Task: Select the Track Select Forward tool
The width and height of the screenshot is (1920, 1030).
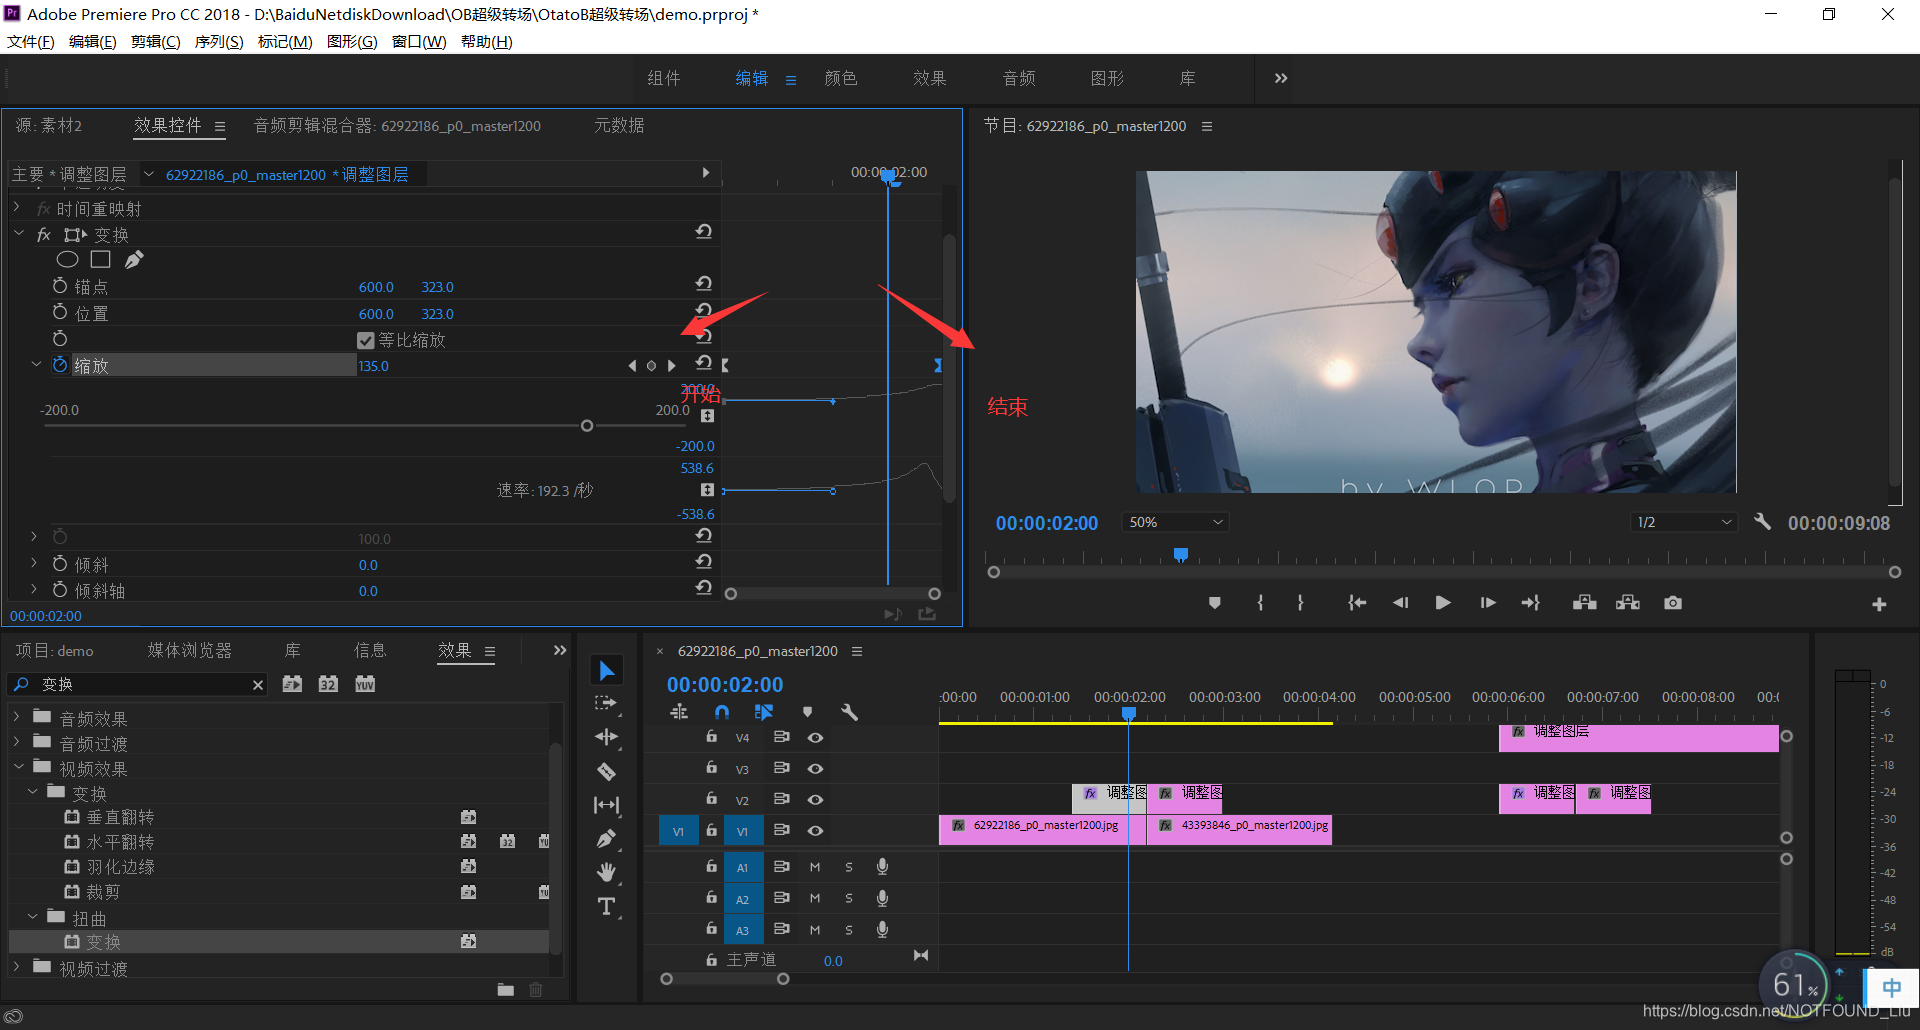Action: (x=606, y=704)
